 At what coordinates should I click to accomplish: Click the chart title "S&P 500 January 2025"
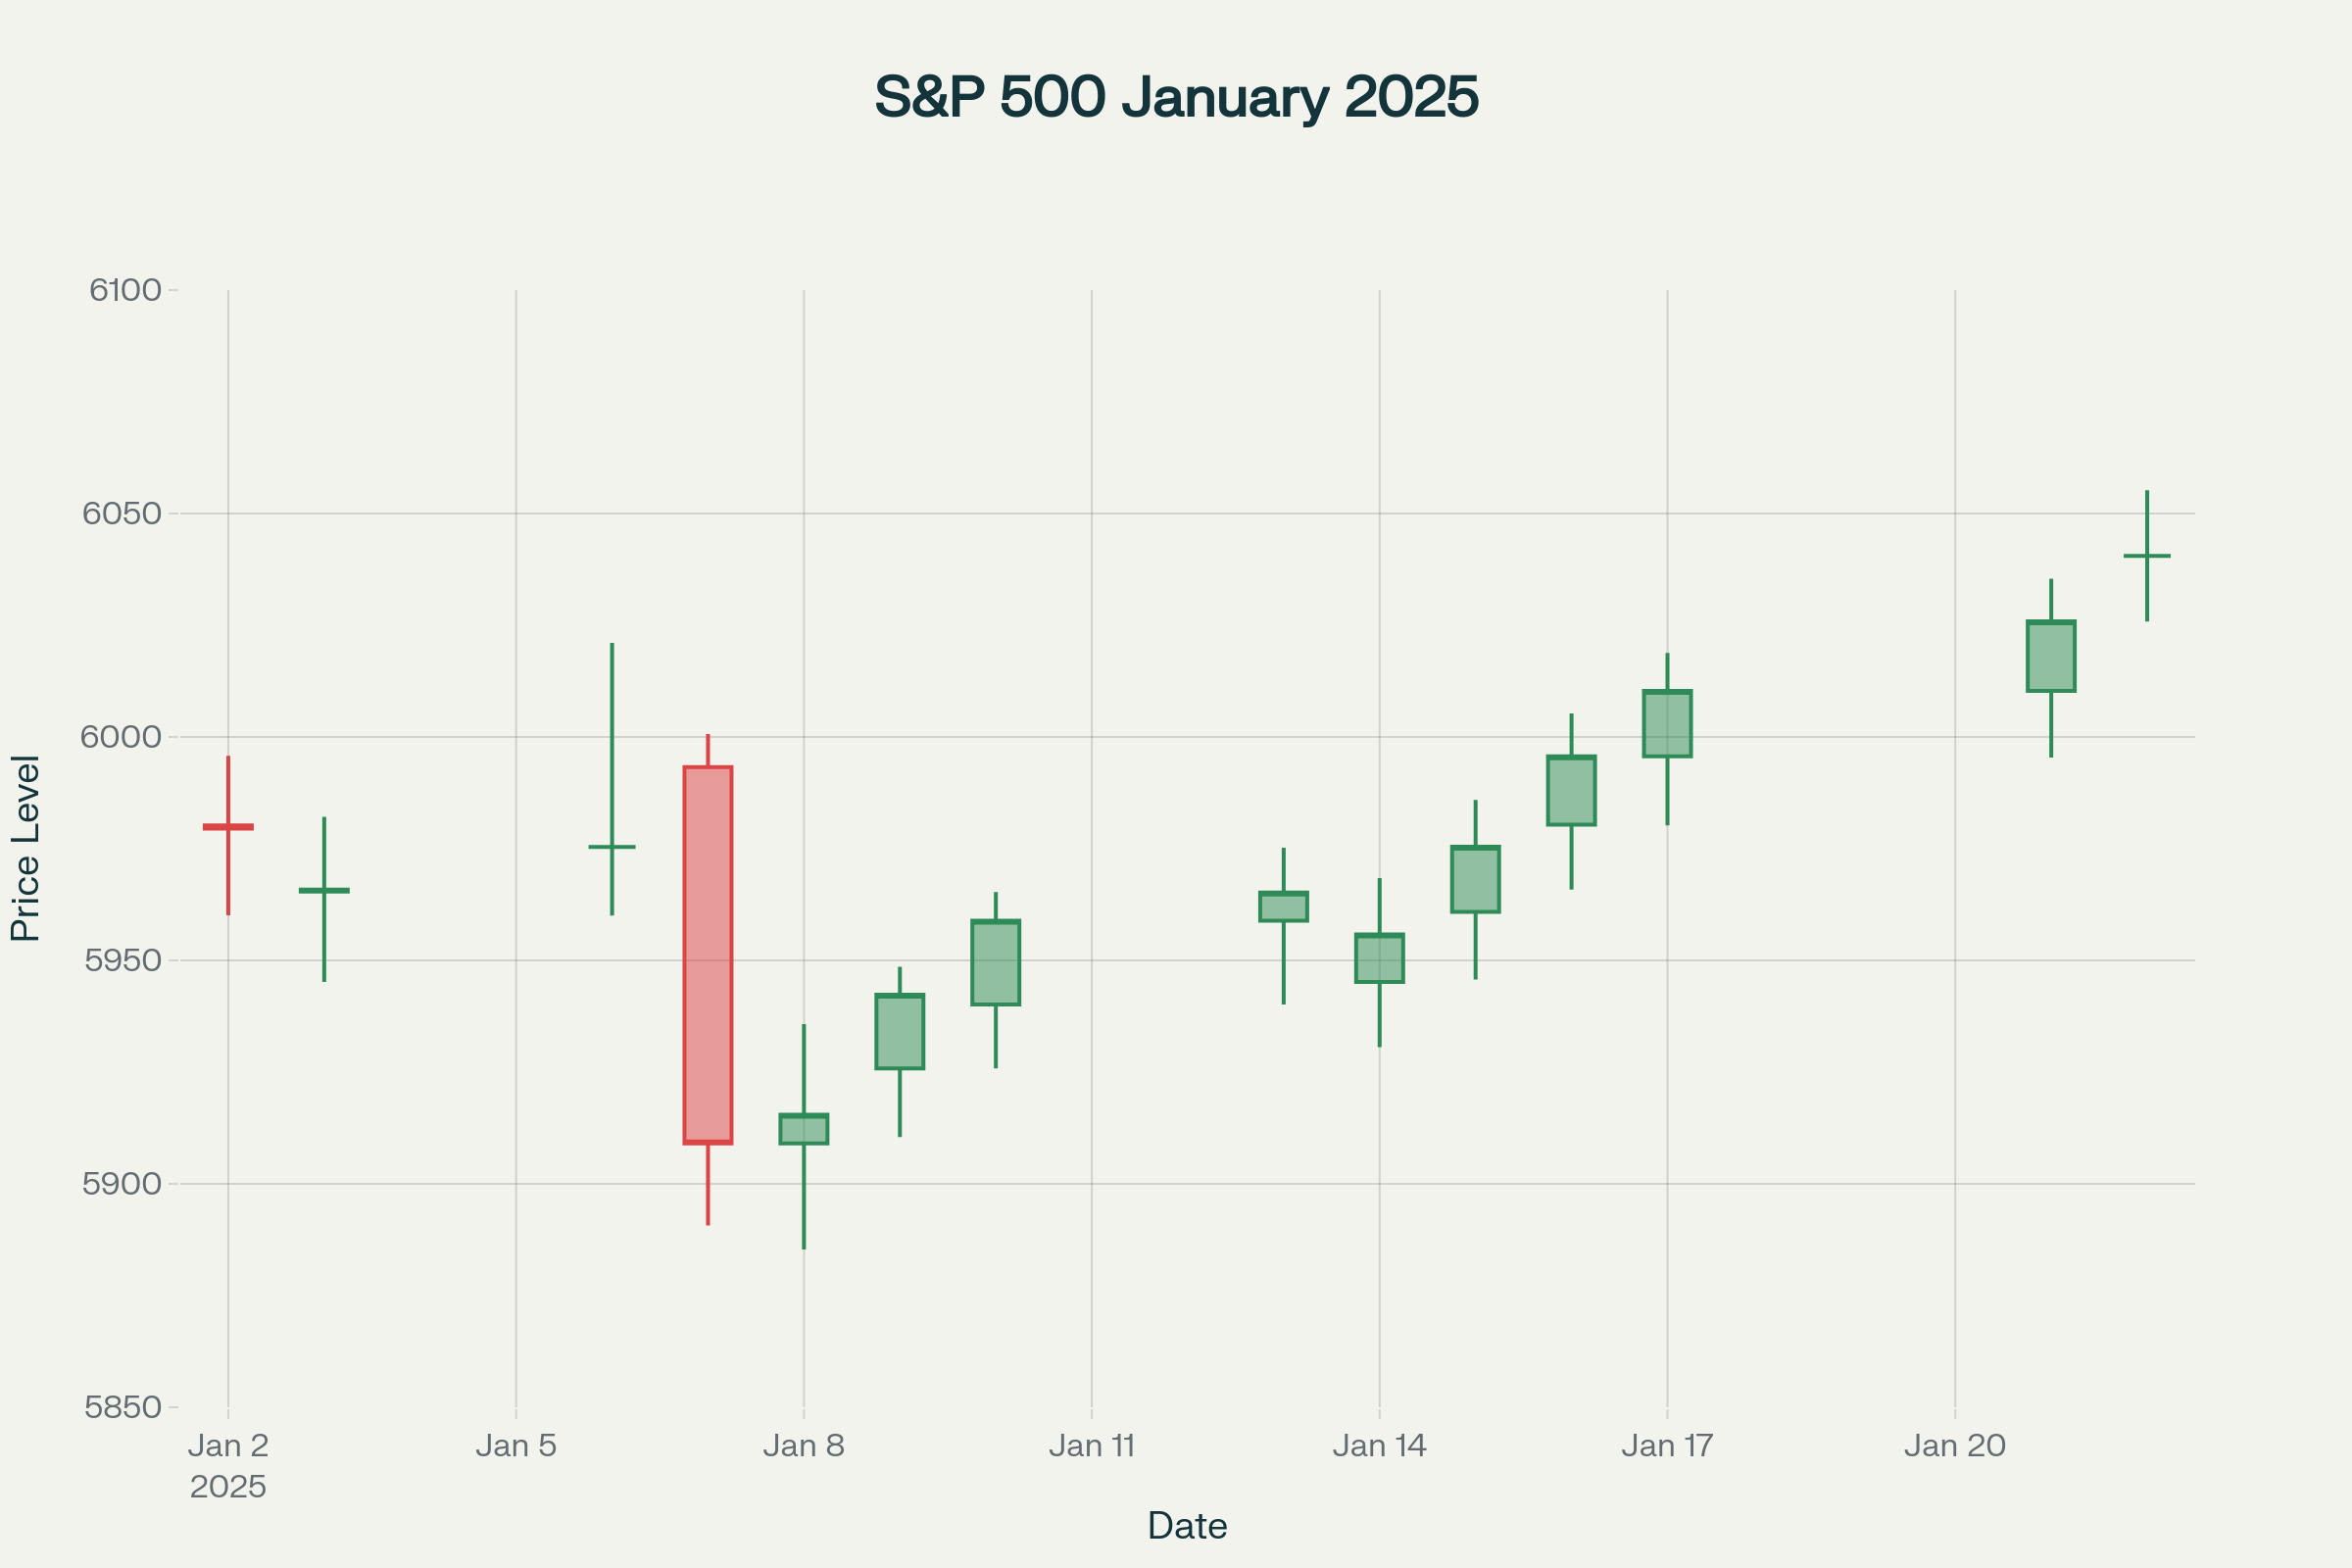(x=1176, y=97)
